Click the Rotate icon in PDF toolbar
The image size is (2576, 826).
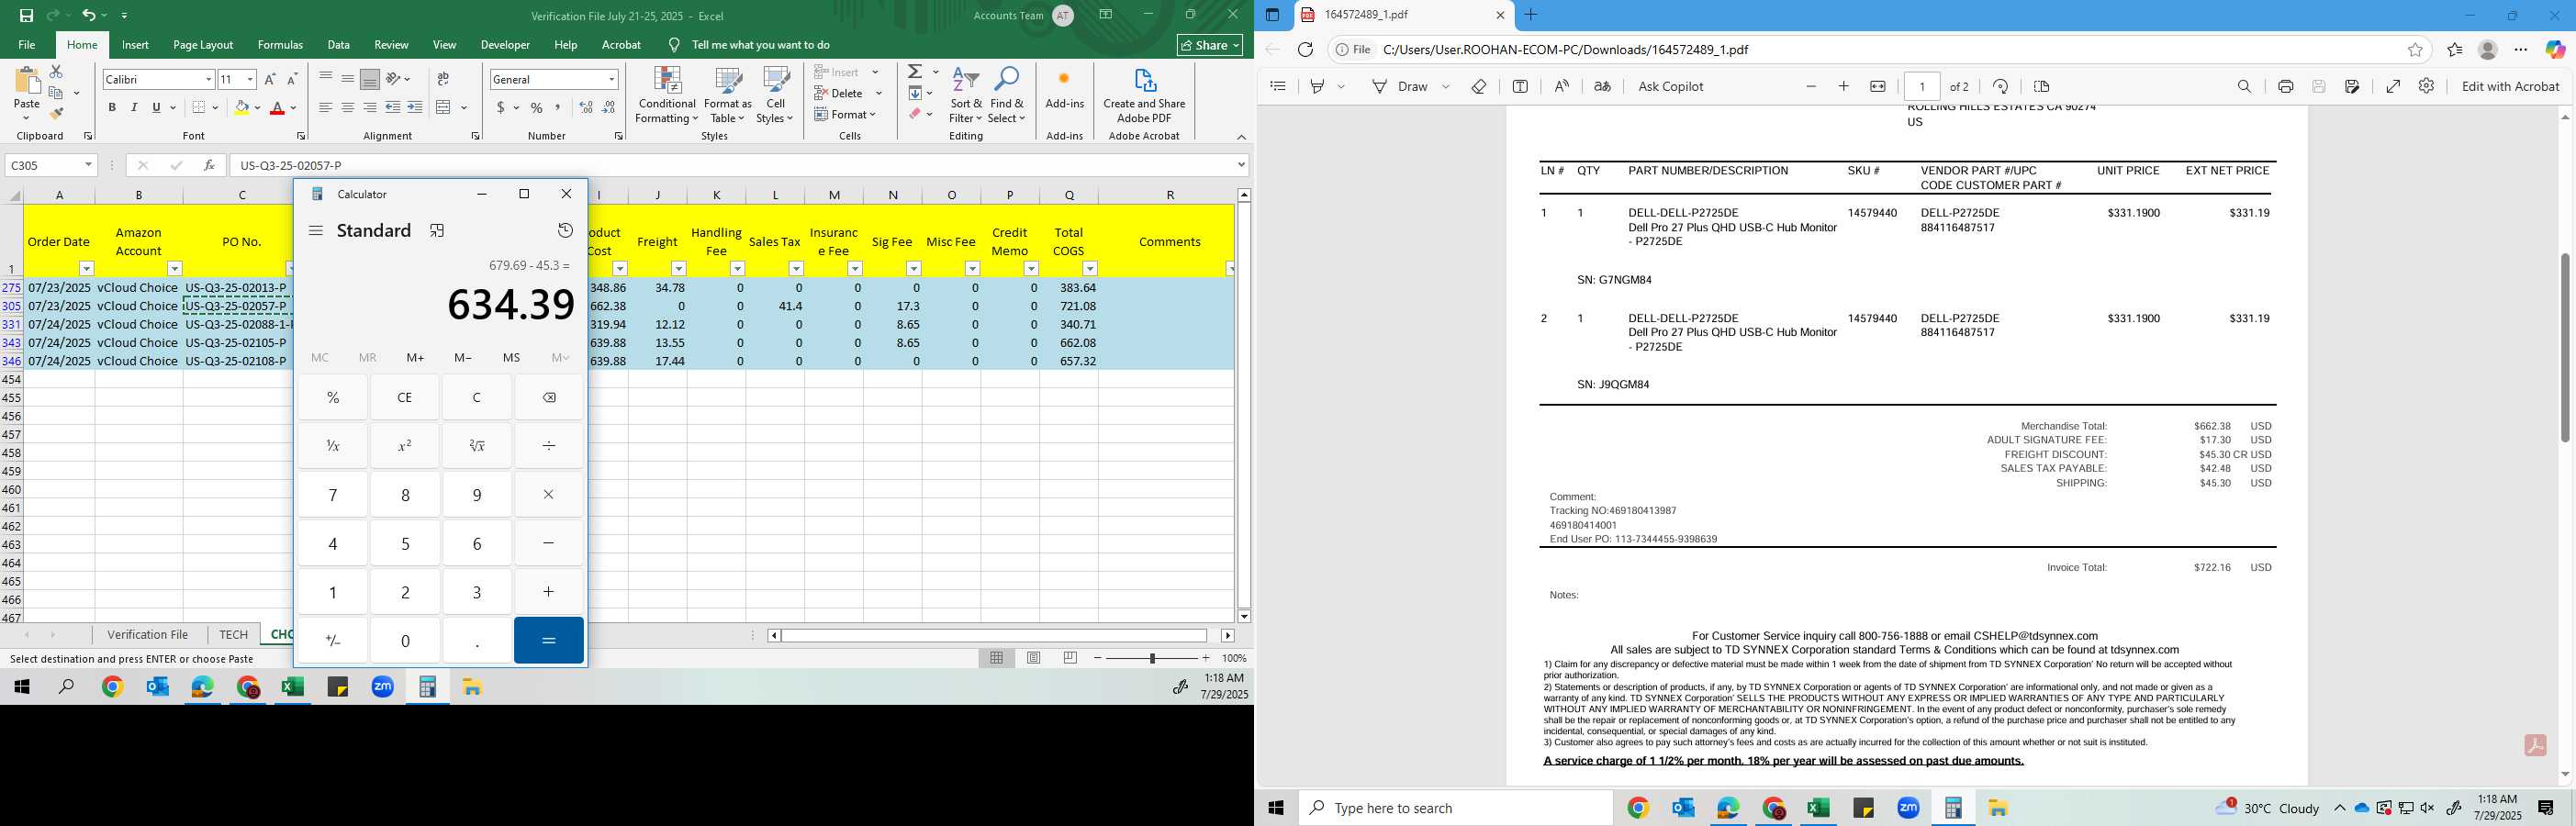point(2000,86)
